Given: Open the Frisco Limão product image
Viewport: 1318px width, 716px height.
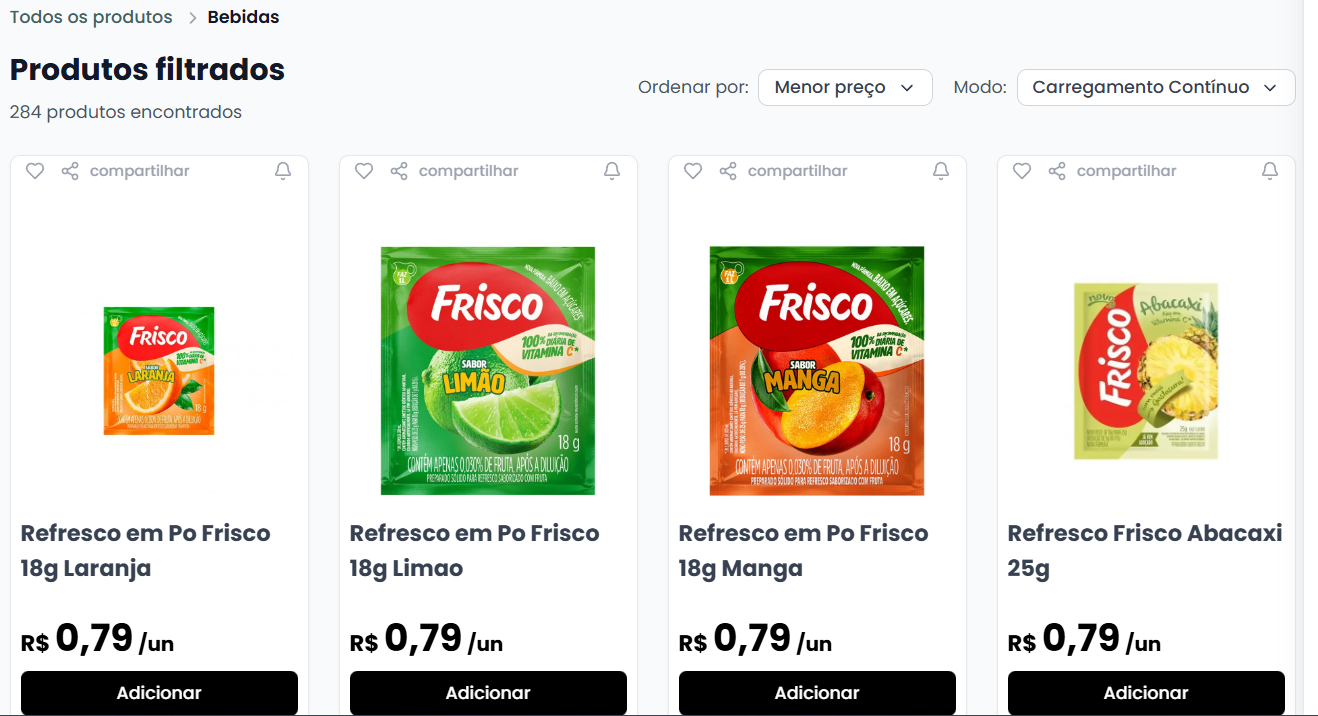Looking at the screenshot, I should (x=488, y=371).
